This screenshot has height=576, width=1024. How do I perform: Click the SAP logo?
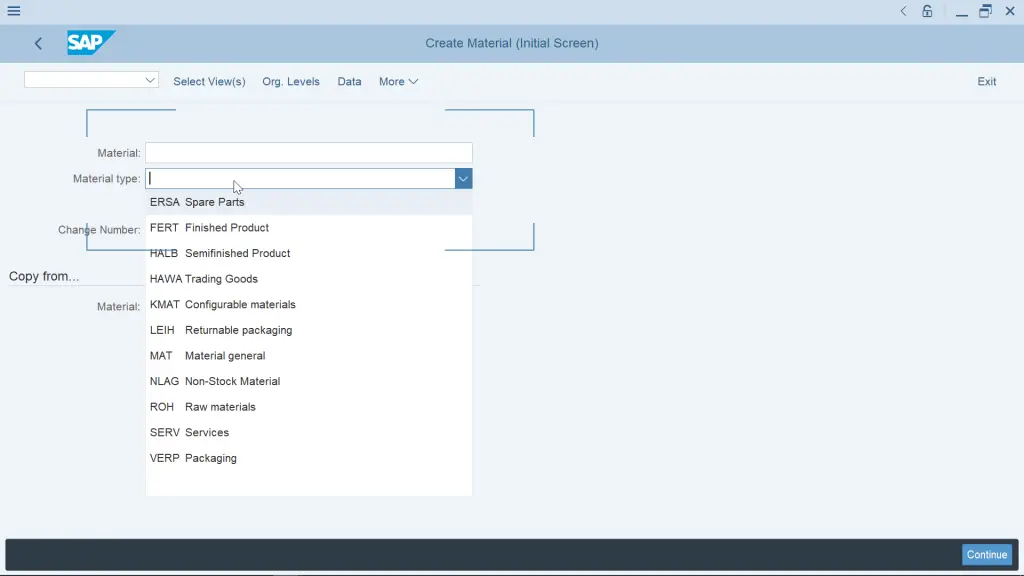point(90,43)
